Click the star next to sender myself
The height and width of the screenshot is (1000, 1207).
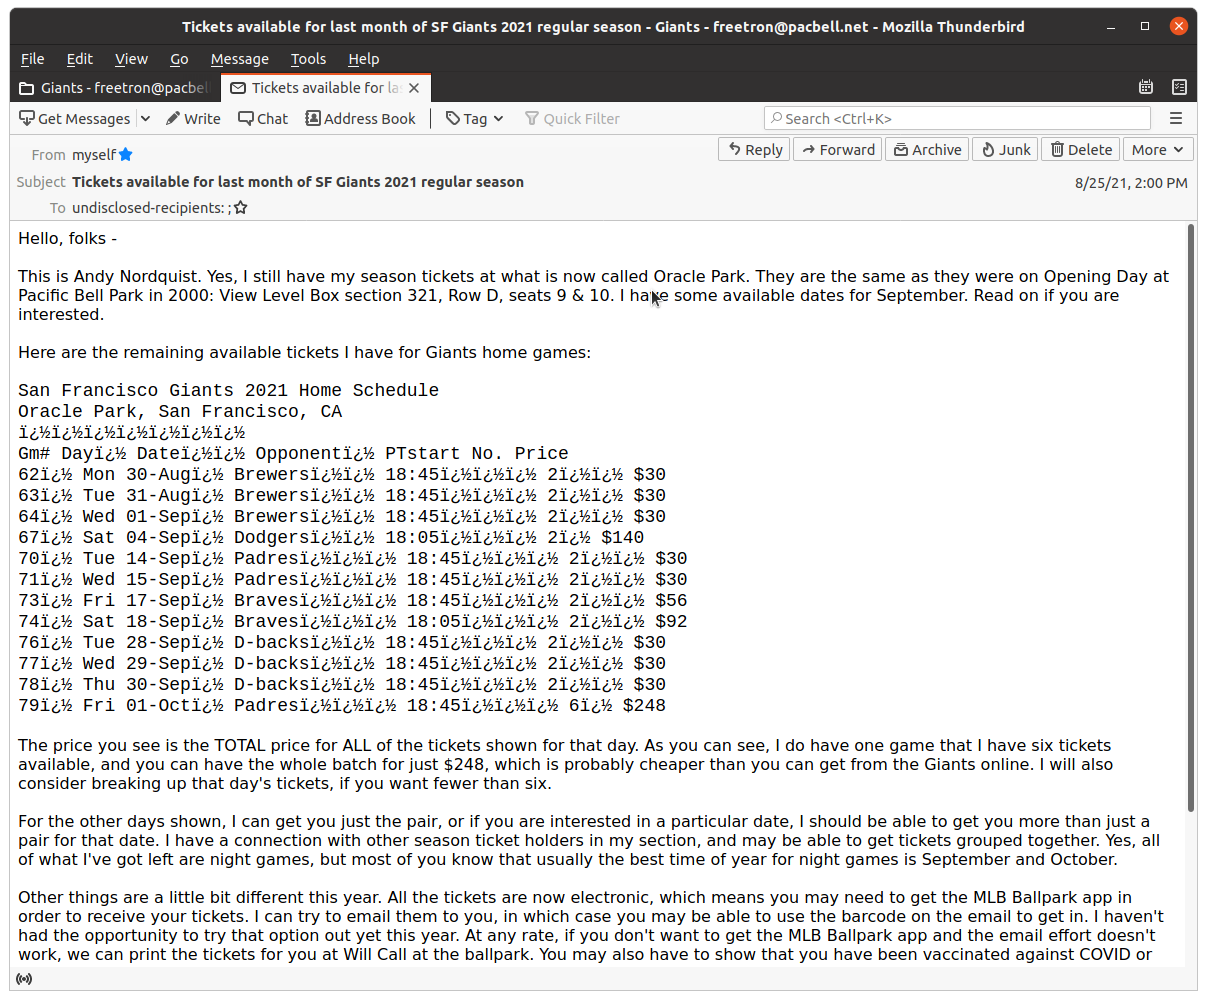click(126, 155)
